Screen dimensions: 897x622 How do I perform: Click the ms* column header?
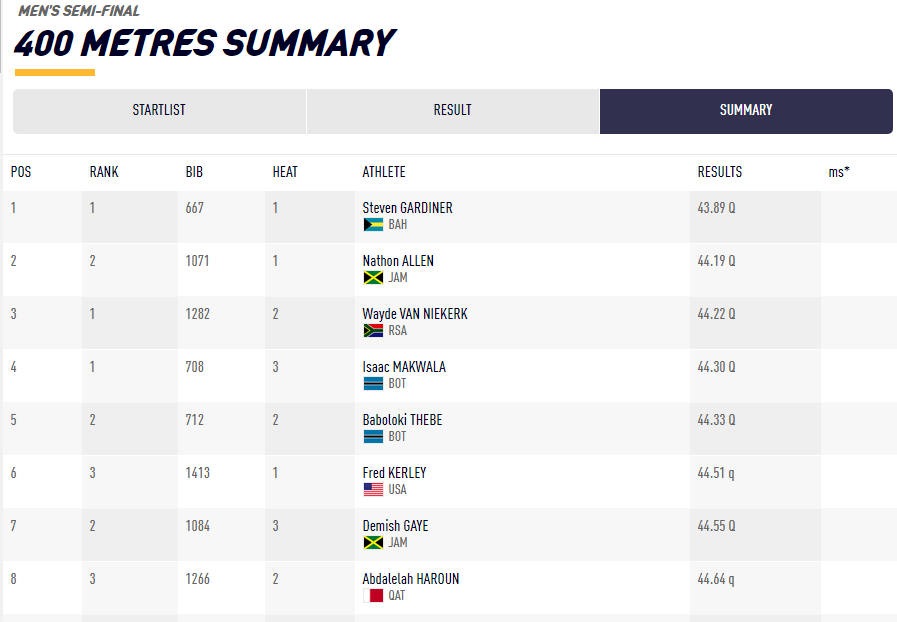[838, 172]
